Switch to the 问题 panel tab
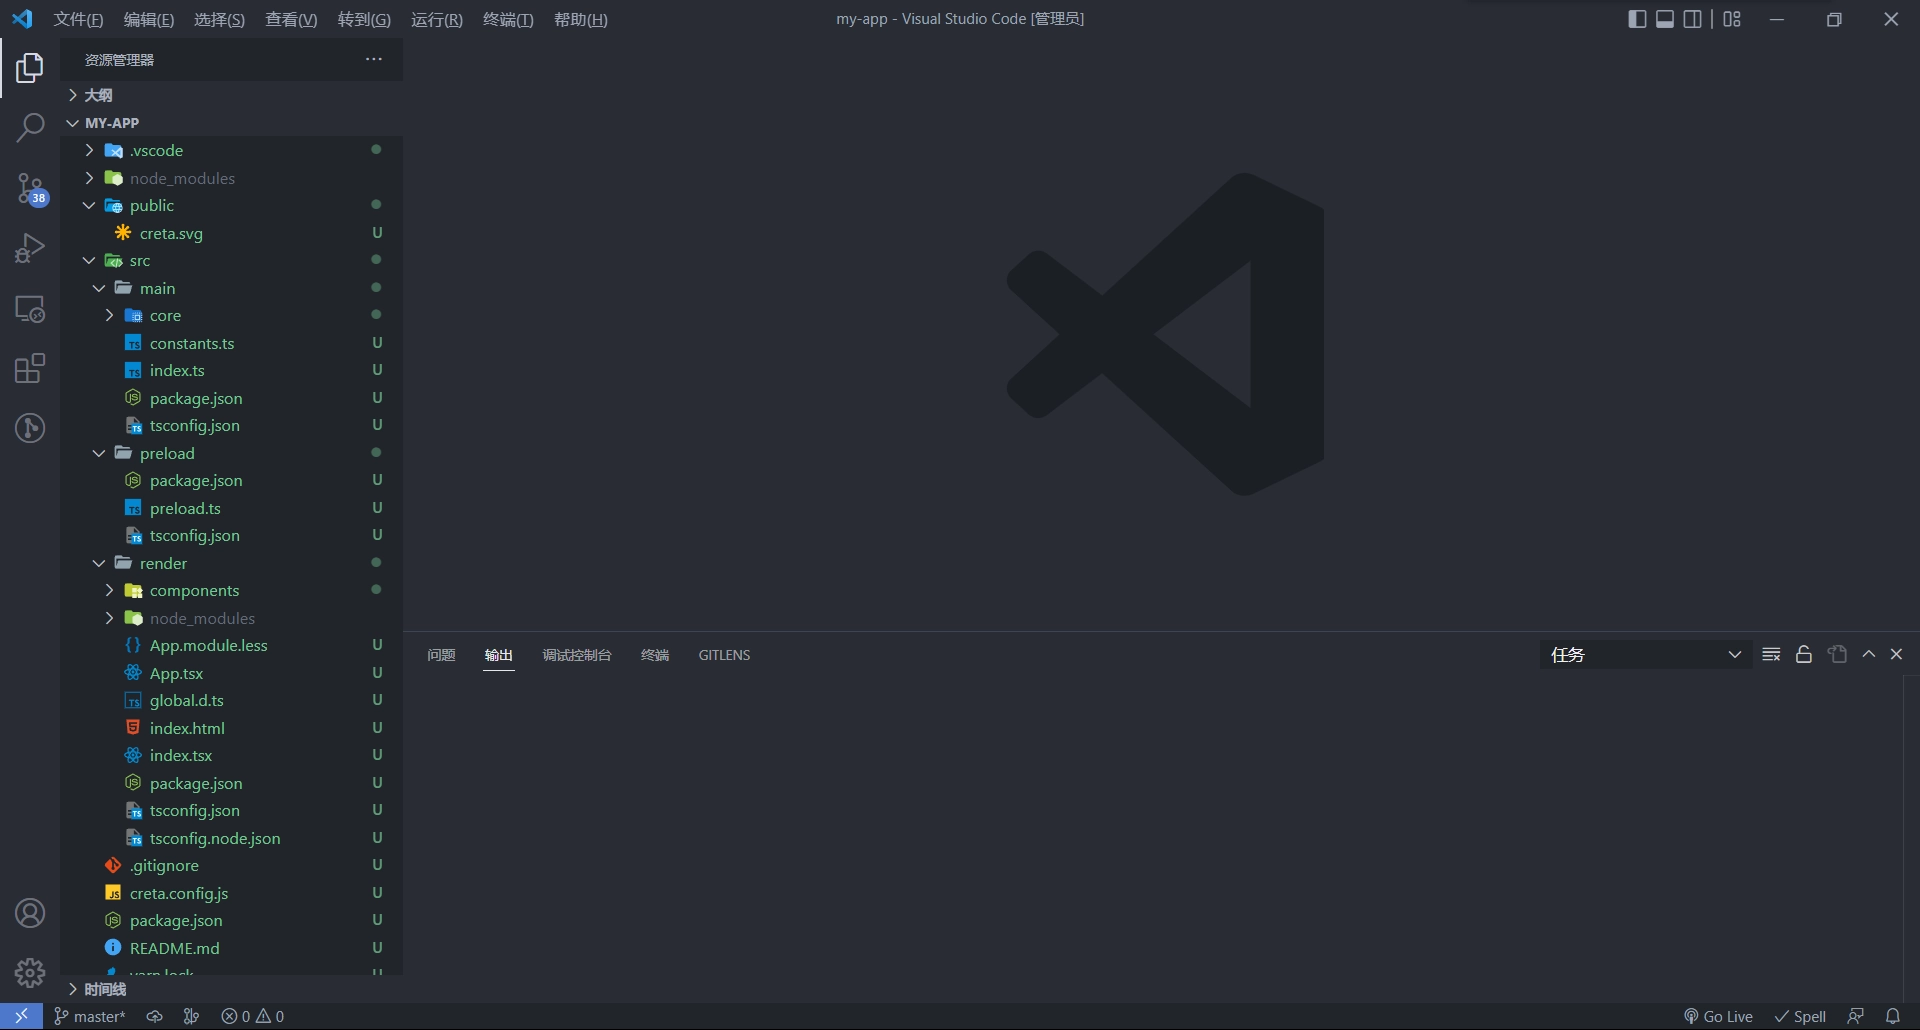1920x1030 pixels. click(x=441, y=655)
